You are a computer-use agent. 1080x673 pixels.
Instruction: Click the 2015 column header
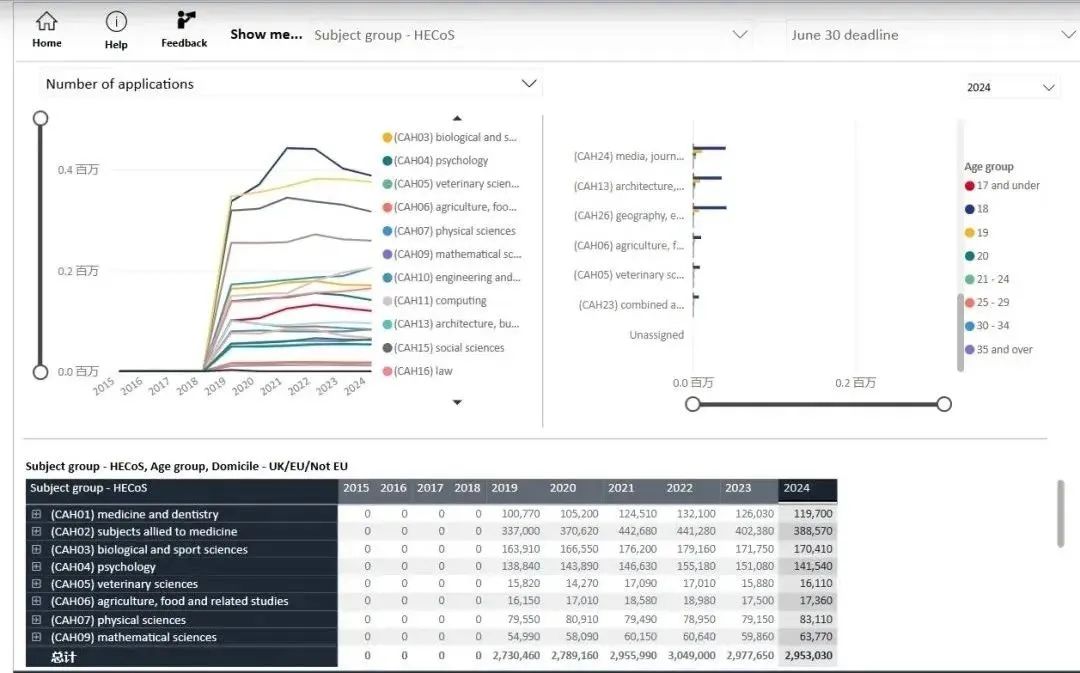[x=356, y=488]
